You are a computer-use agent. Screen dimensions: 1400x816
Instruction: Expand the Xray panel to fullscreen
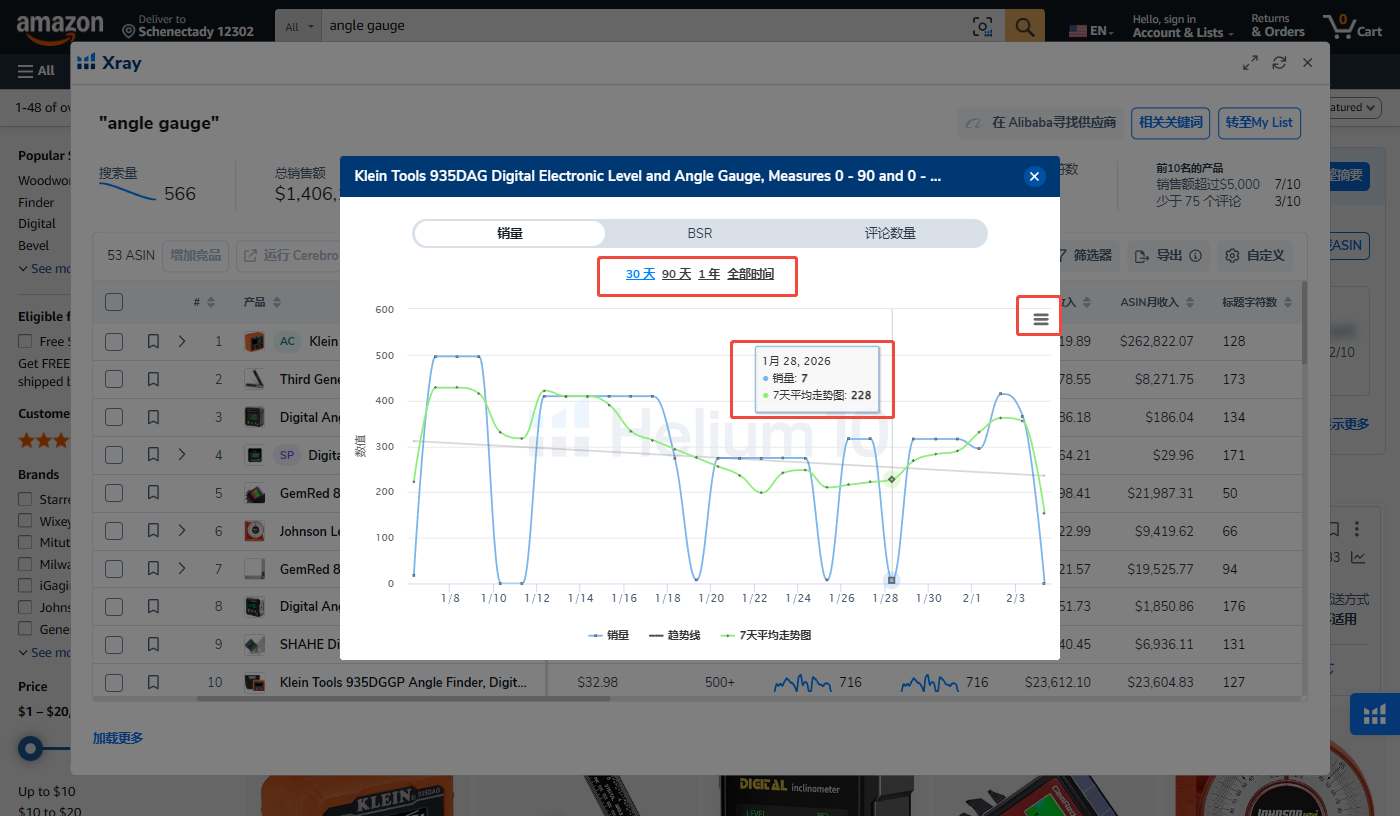[x=1250, y=63]
